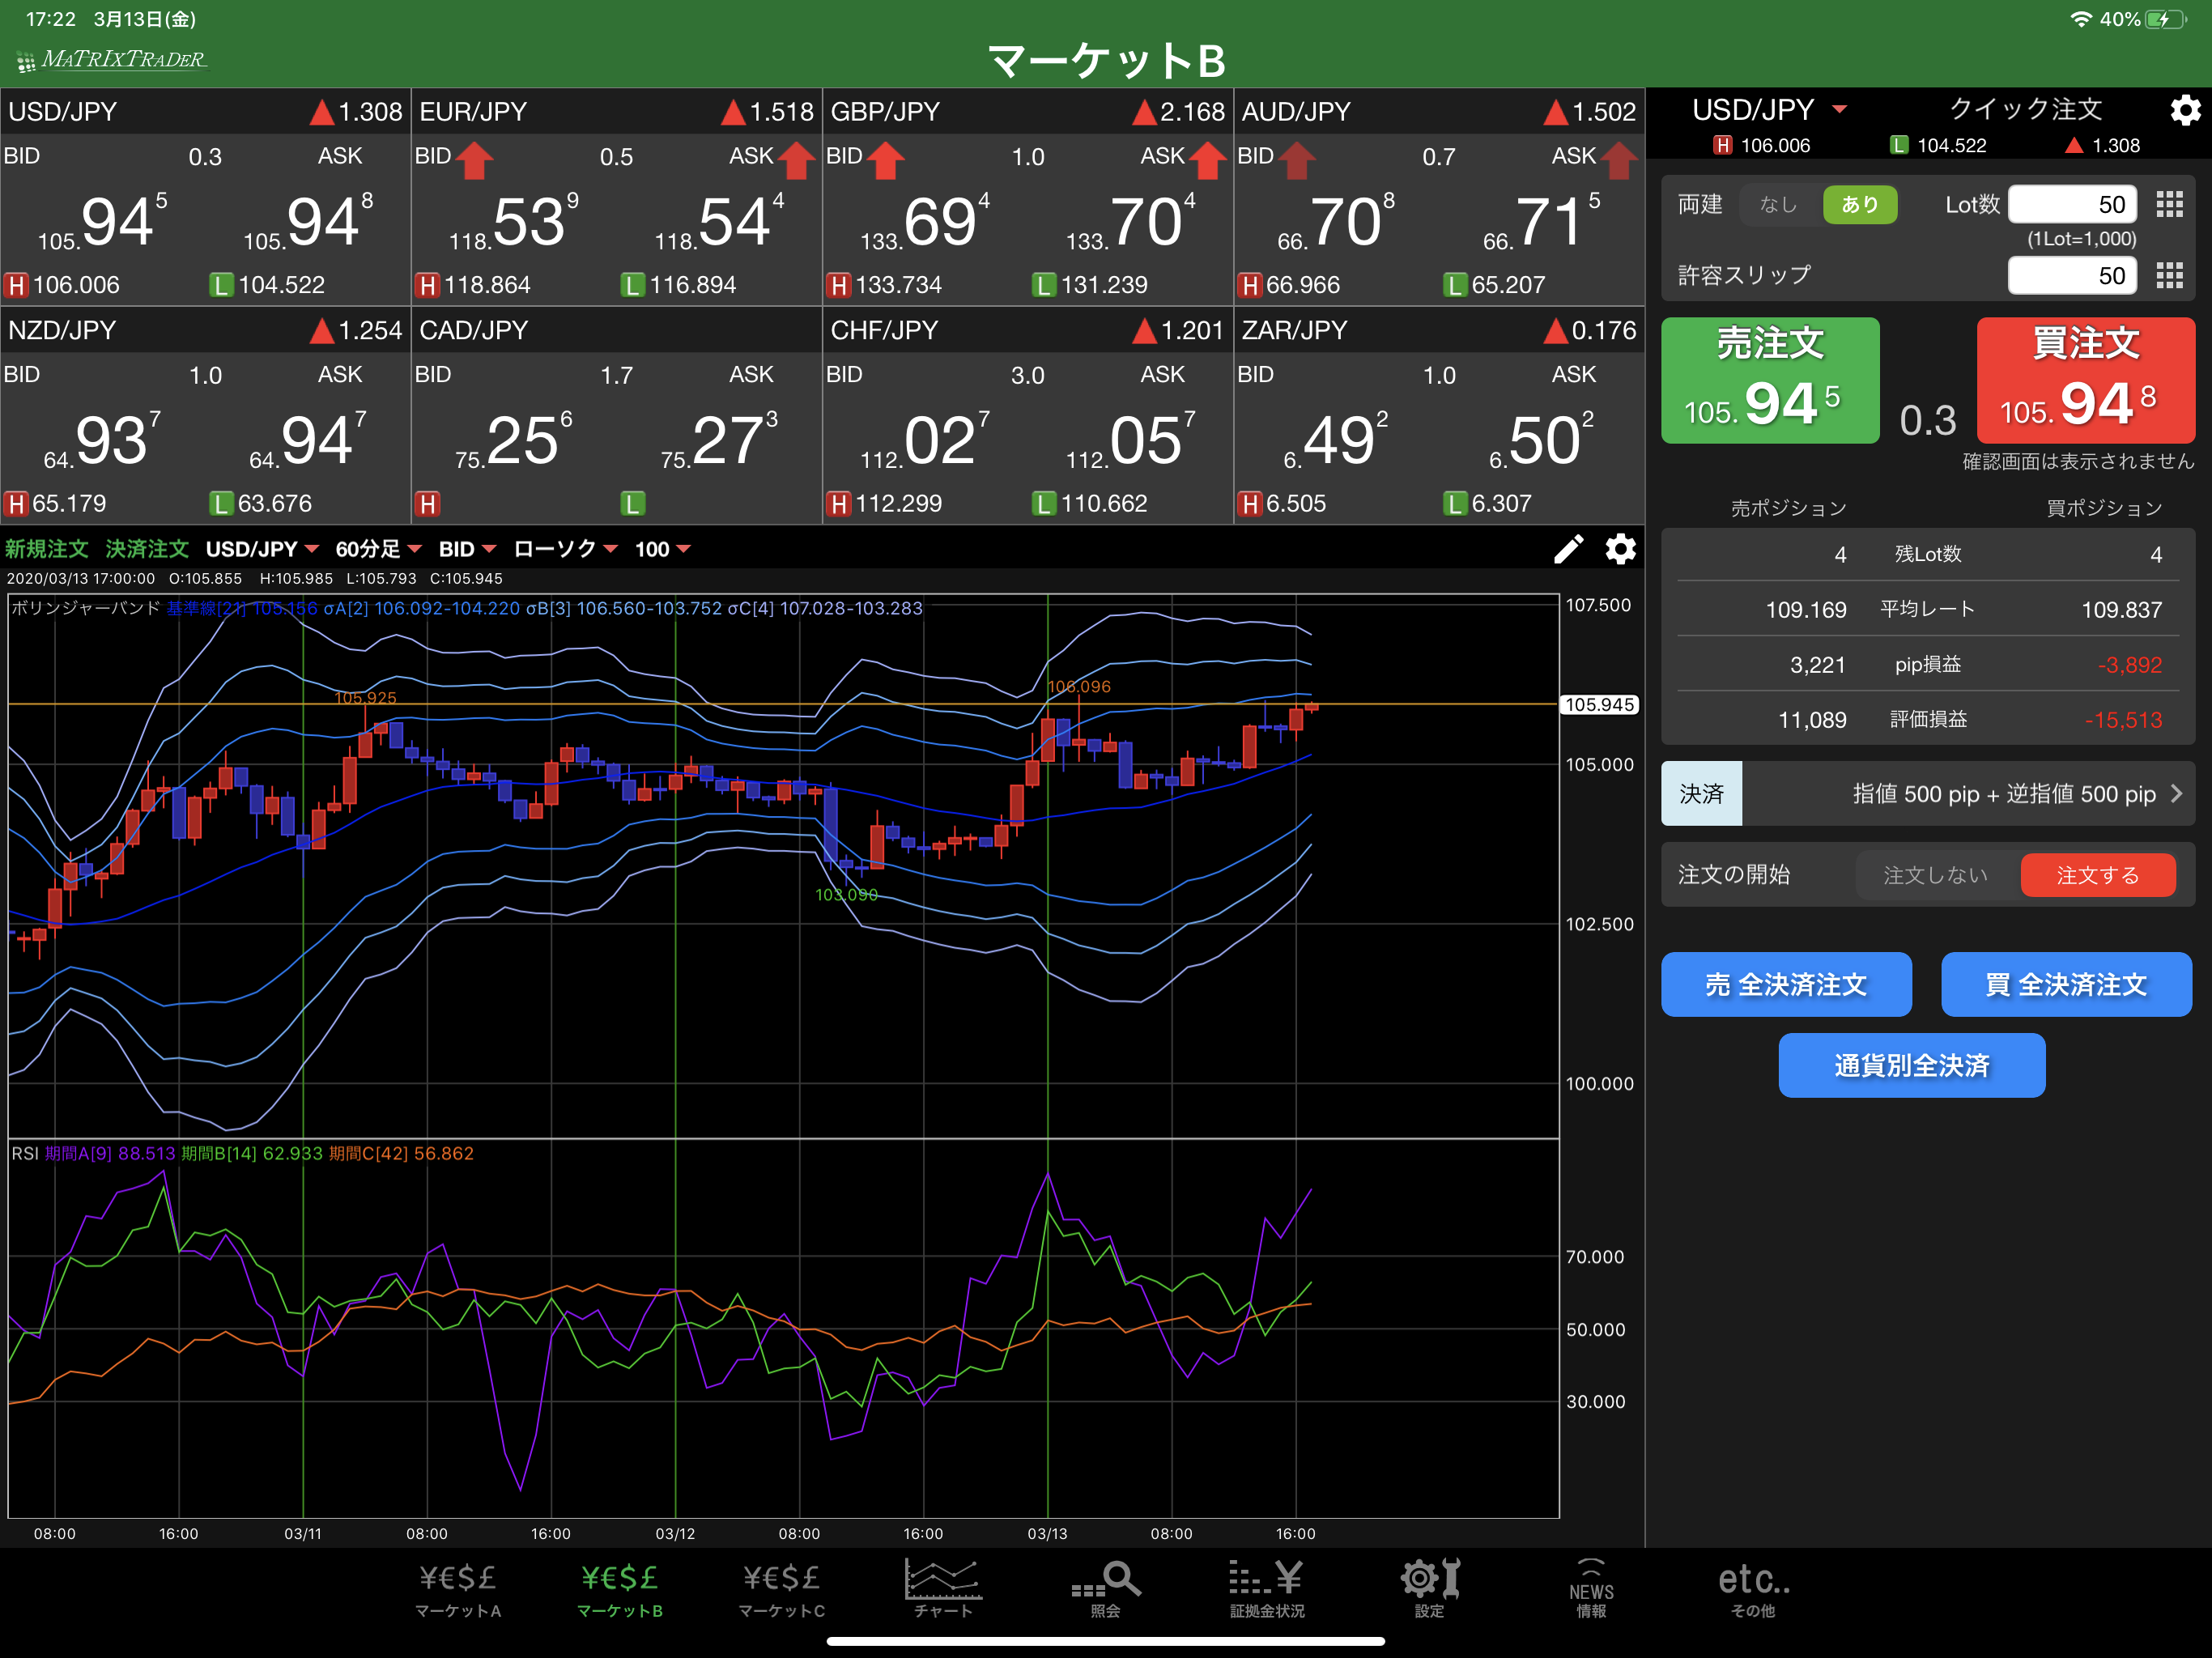Open the BID price type dropdown

tap(467, 549)
